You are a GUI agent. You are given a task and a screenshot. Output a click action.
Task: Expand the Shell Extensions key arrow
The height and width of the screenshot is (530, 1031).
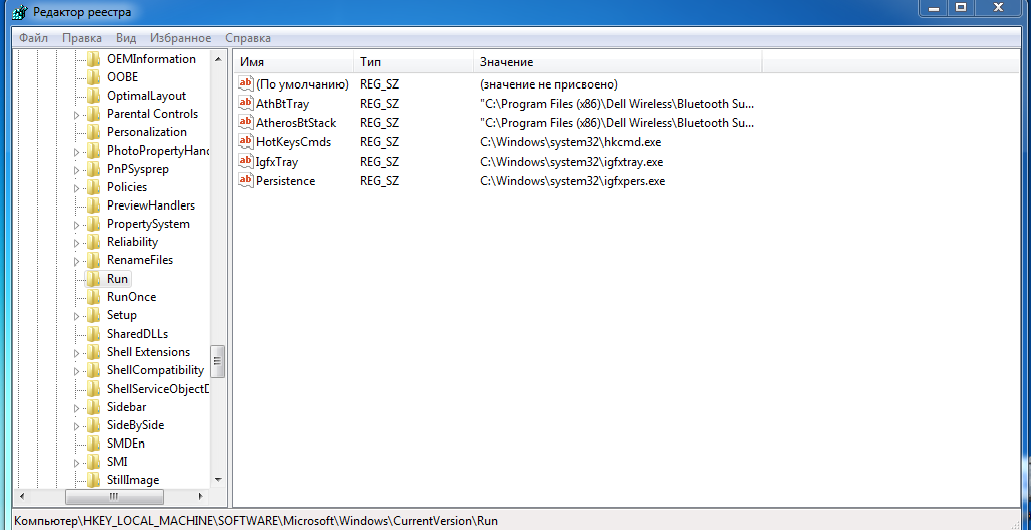[76, 353]
